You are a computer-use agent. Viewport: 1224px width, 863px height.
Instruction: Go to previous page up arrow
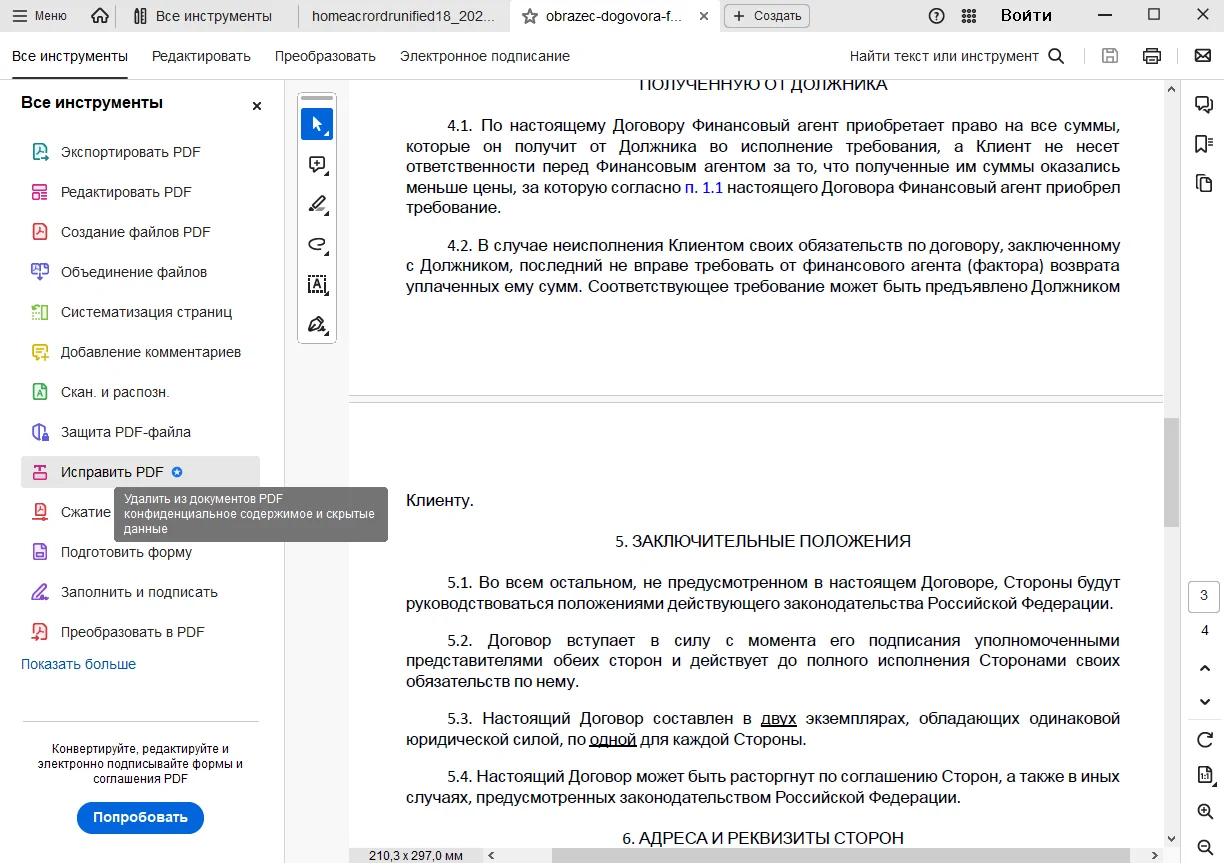[x=1204, y=667]
